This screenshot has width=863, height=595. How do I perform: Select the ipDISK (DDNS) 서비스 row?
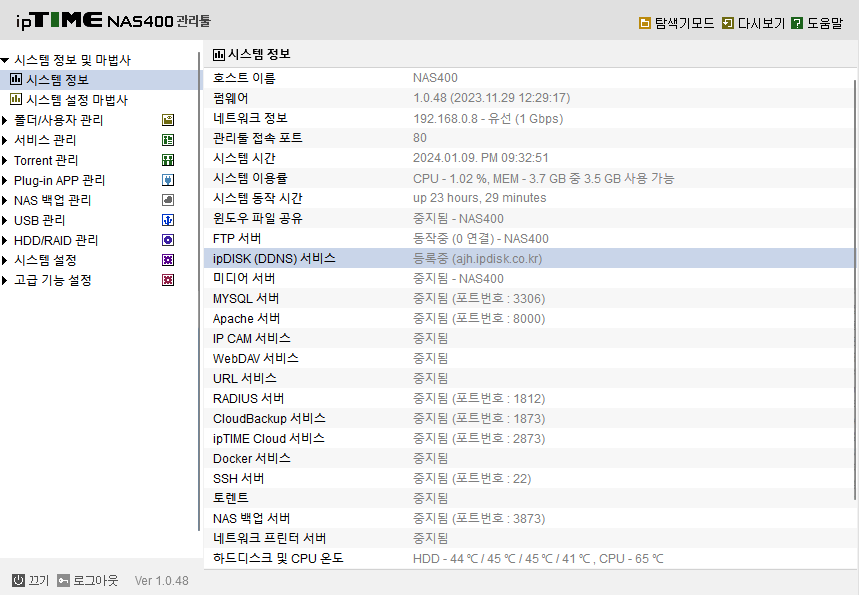pos(529,258)
